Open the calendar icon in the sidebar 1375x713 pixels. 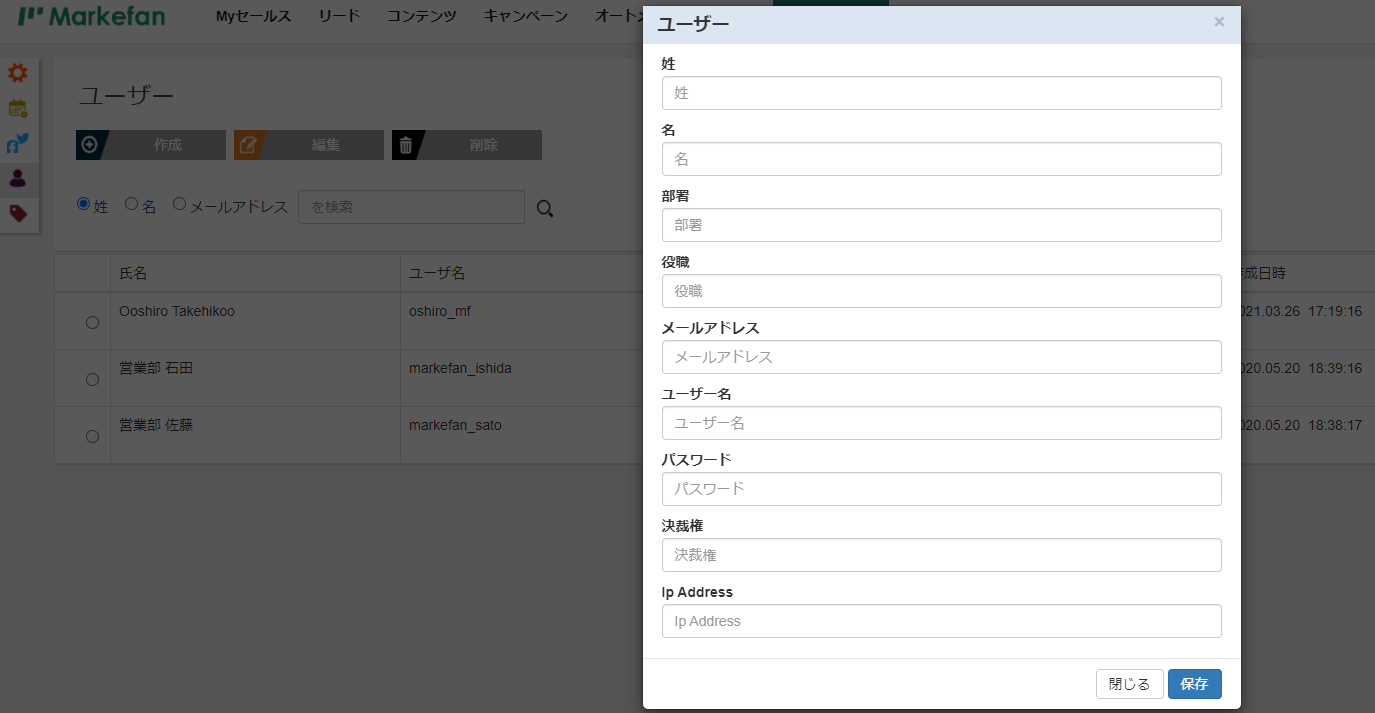tap(18, 108)
